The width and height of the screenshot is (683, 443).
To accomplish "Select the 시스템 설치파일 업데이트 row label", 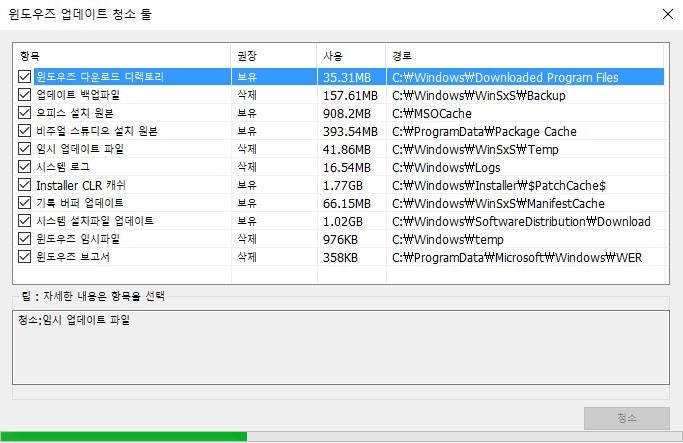I will [95, 221].
